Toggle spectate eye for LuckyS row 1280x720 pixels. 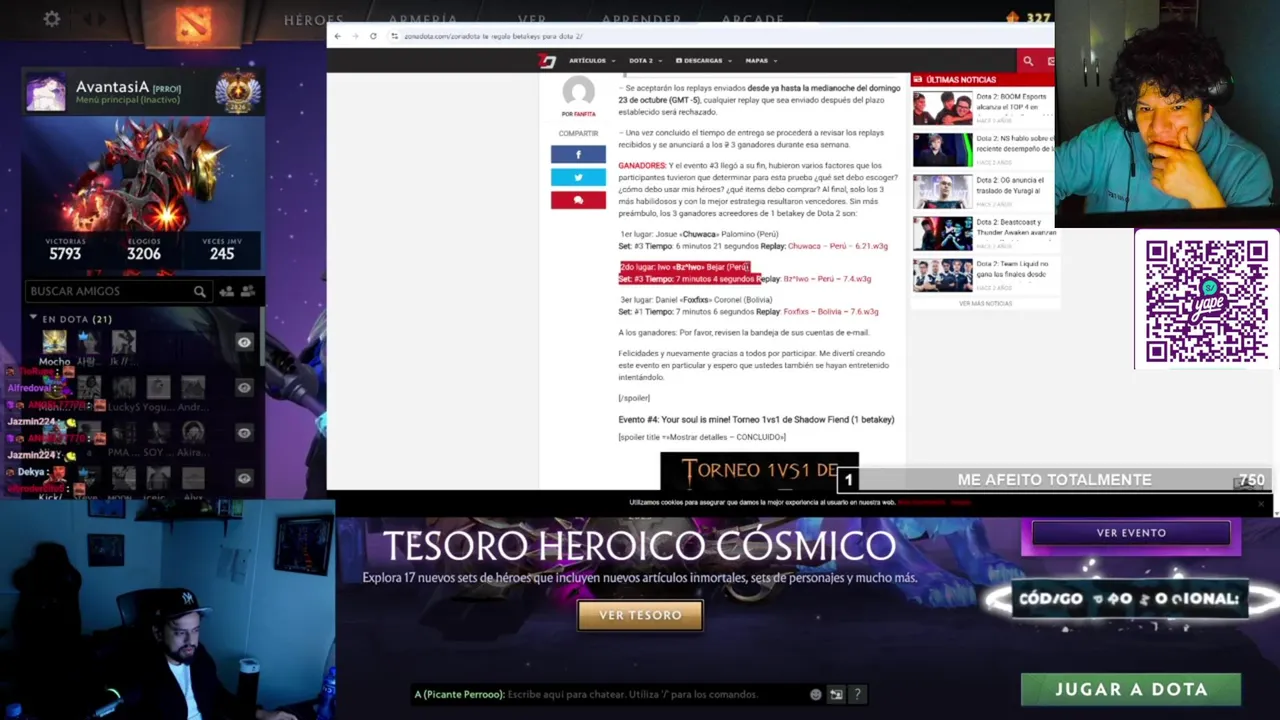coord(244,388)
